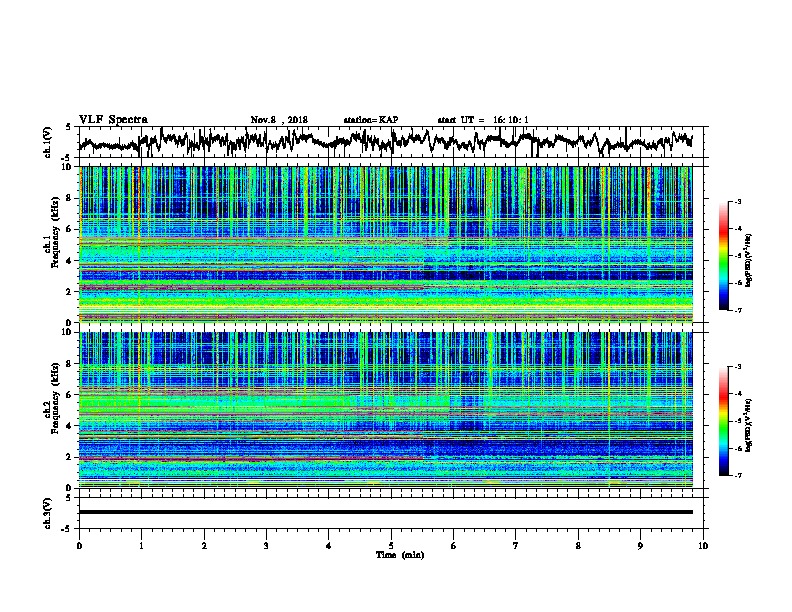Click the ch.1 spectrogram panel
The image size is (792, 612).
385,244
